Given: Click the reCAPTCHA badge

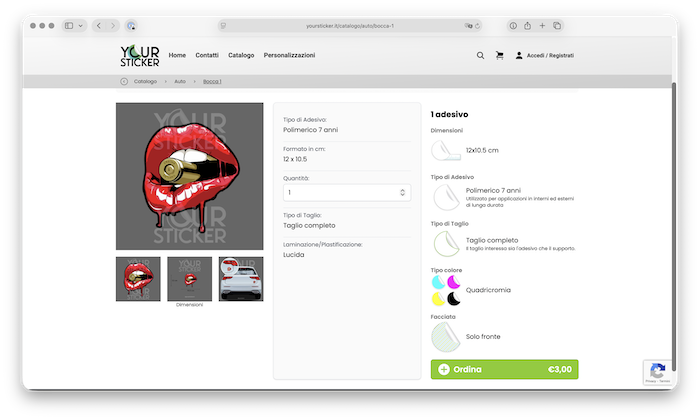Looking at the screenshot, I should coord(656,372).
